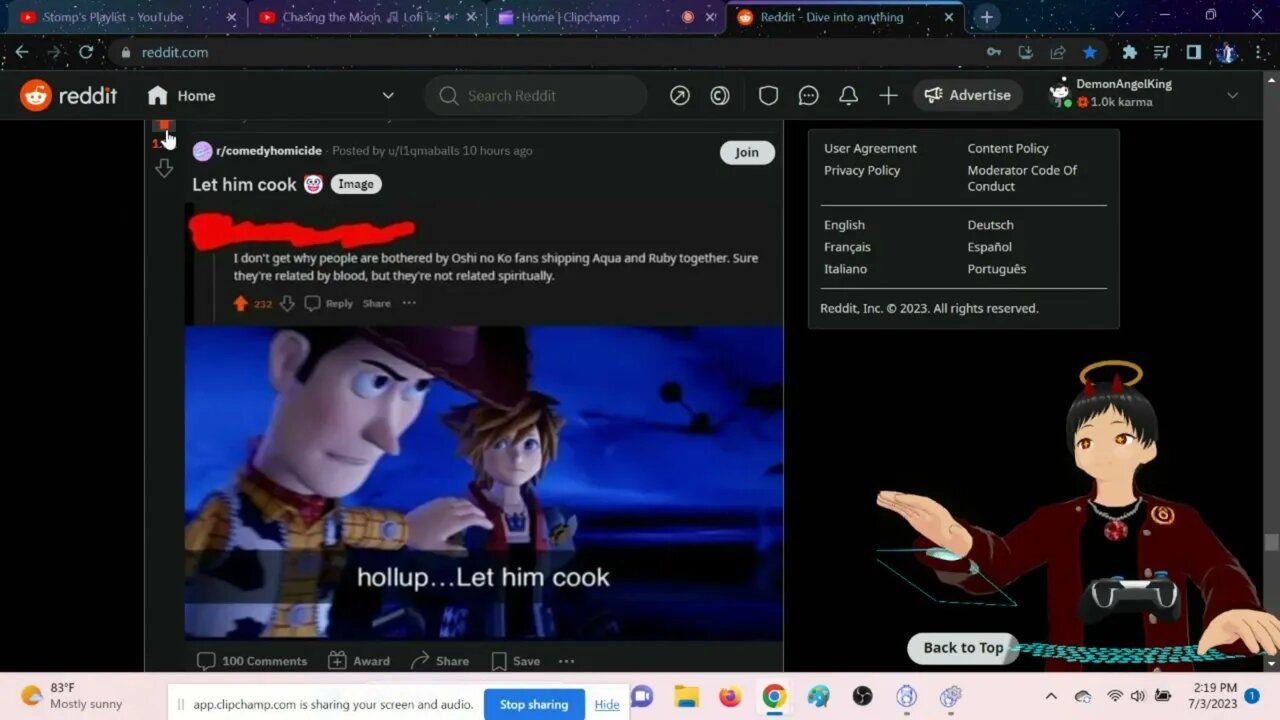Open File Explorer from the taskbar
Screen dimensions: 1280x720
coord(686,696)
